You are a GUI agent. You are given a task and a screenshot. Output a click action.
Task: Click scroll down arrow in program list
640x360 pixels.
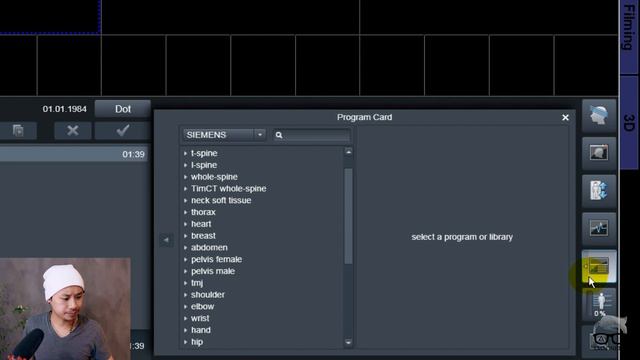coord(348,342)
